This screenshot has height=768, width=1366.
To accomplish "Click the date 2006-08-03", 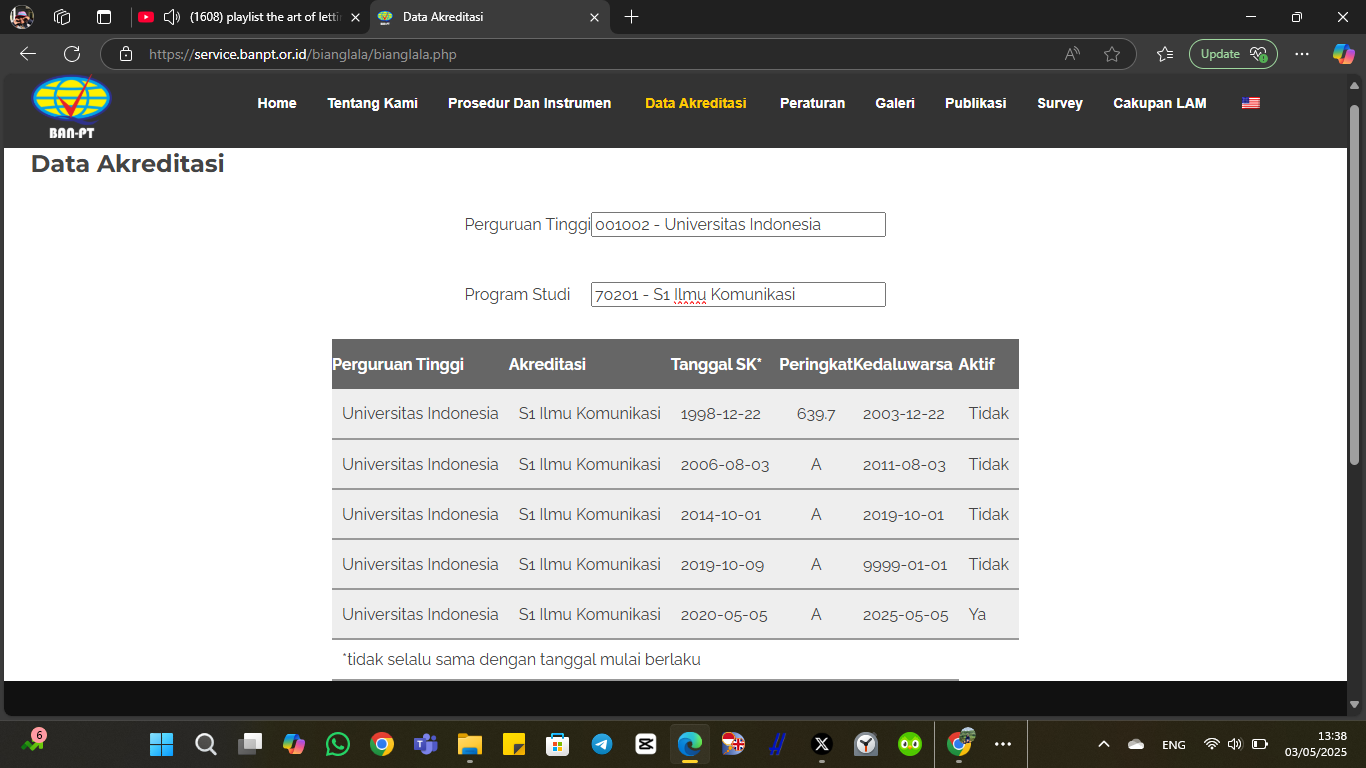I will [725, 464].
